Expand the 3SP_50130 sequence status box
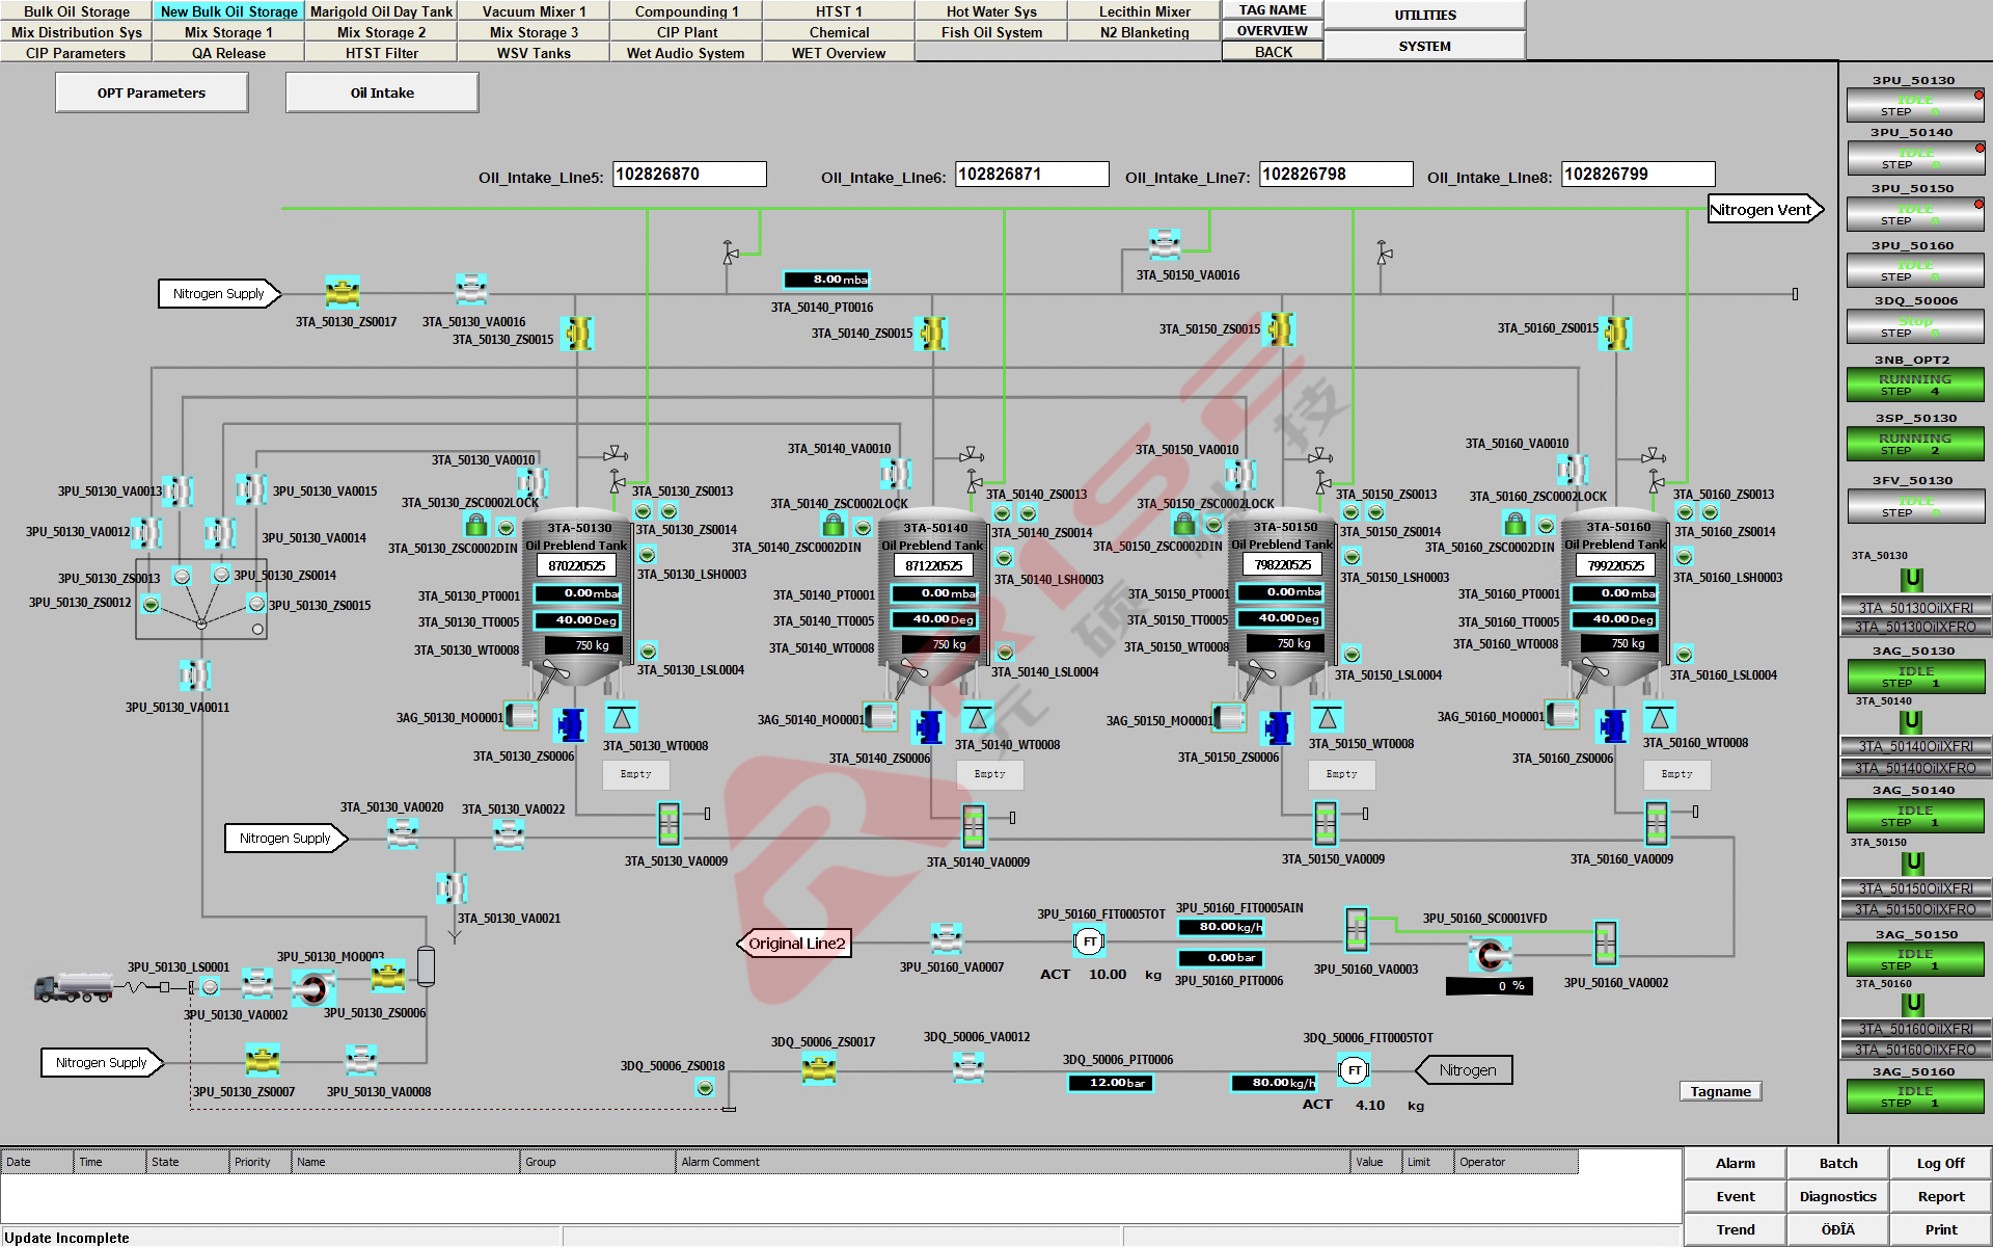 point(1914,443)
